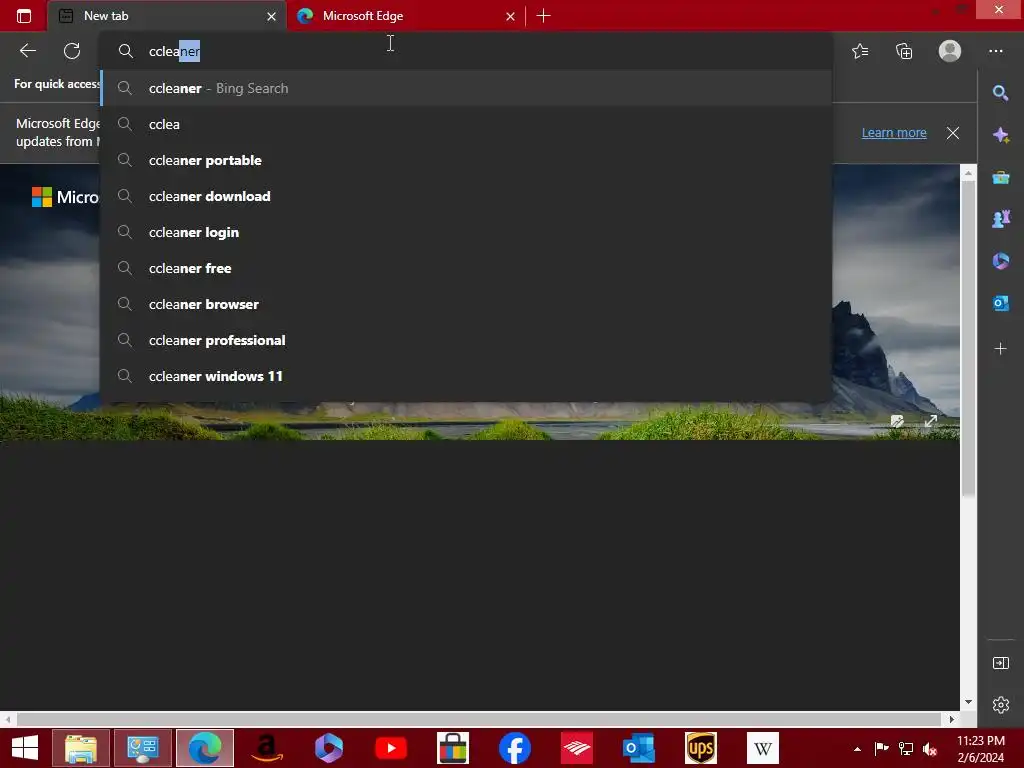Hide the sidebar with the panel icon
The width and height of the screenshot is (1024, 768).
coord(1000,663)
